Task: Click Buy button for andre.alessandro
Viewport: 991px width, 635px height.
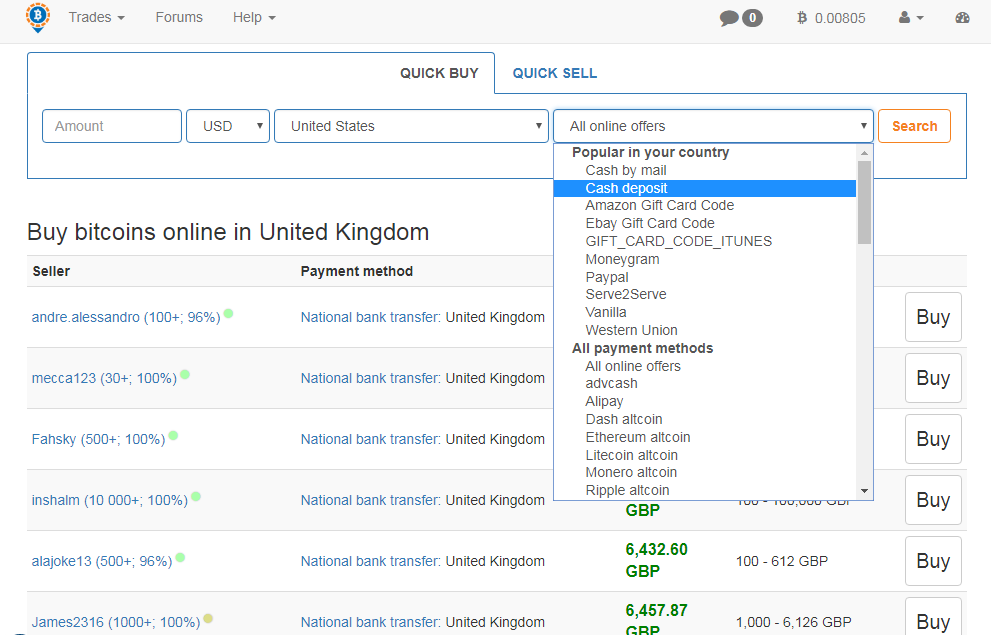Action: [933, 317]
